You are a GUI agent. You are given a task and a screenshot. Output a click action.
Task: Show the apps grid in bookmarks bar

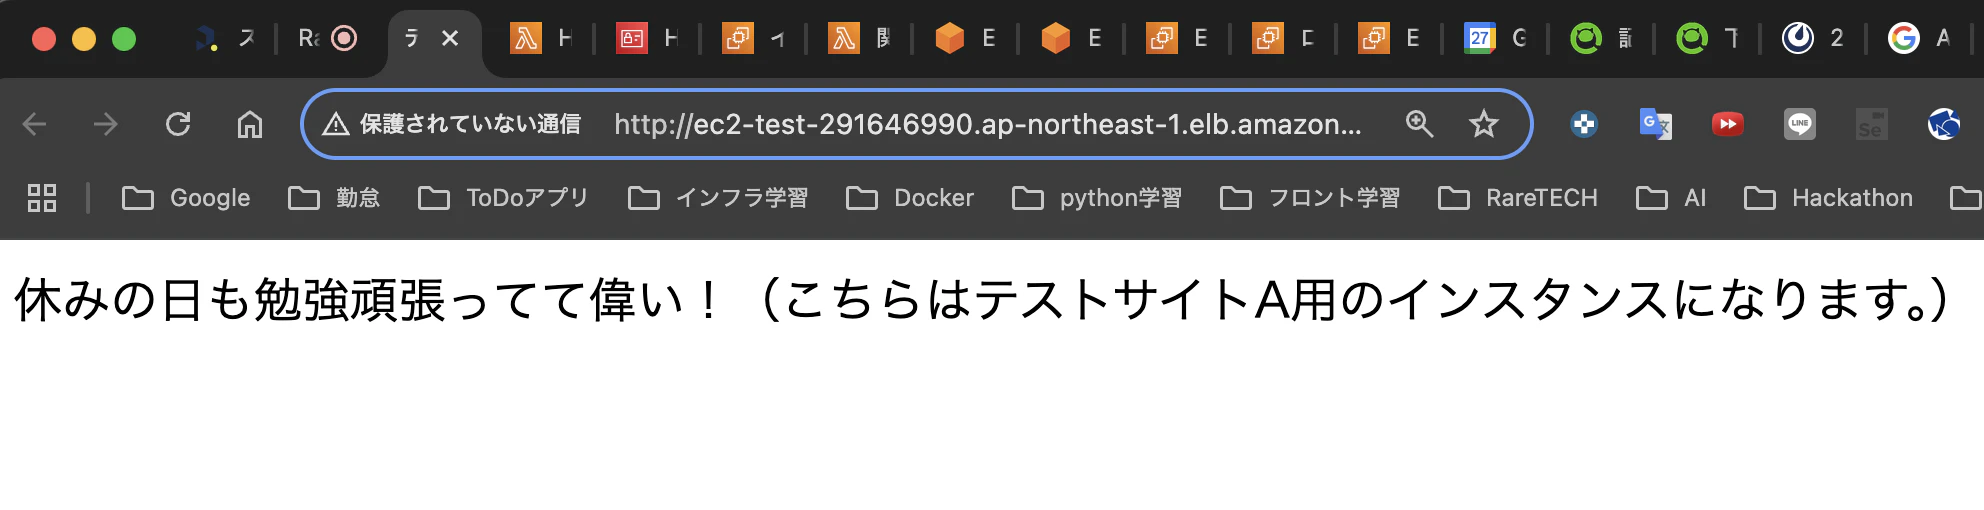(42, 198)
